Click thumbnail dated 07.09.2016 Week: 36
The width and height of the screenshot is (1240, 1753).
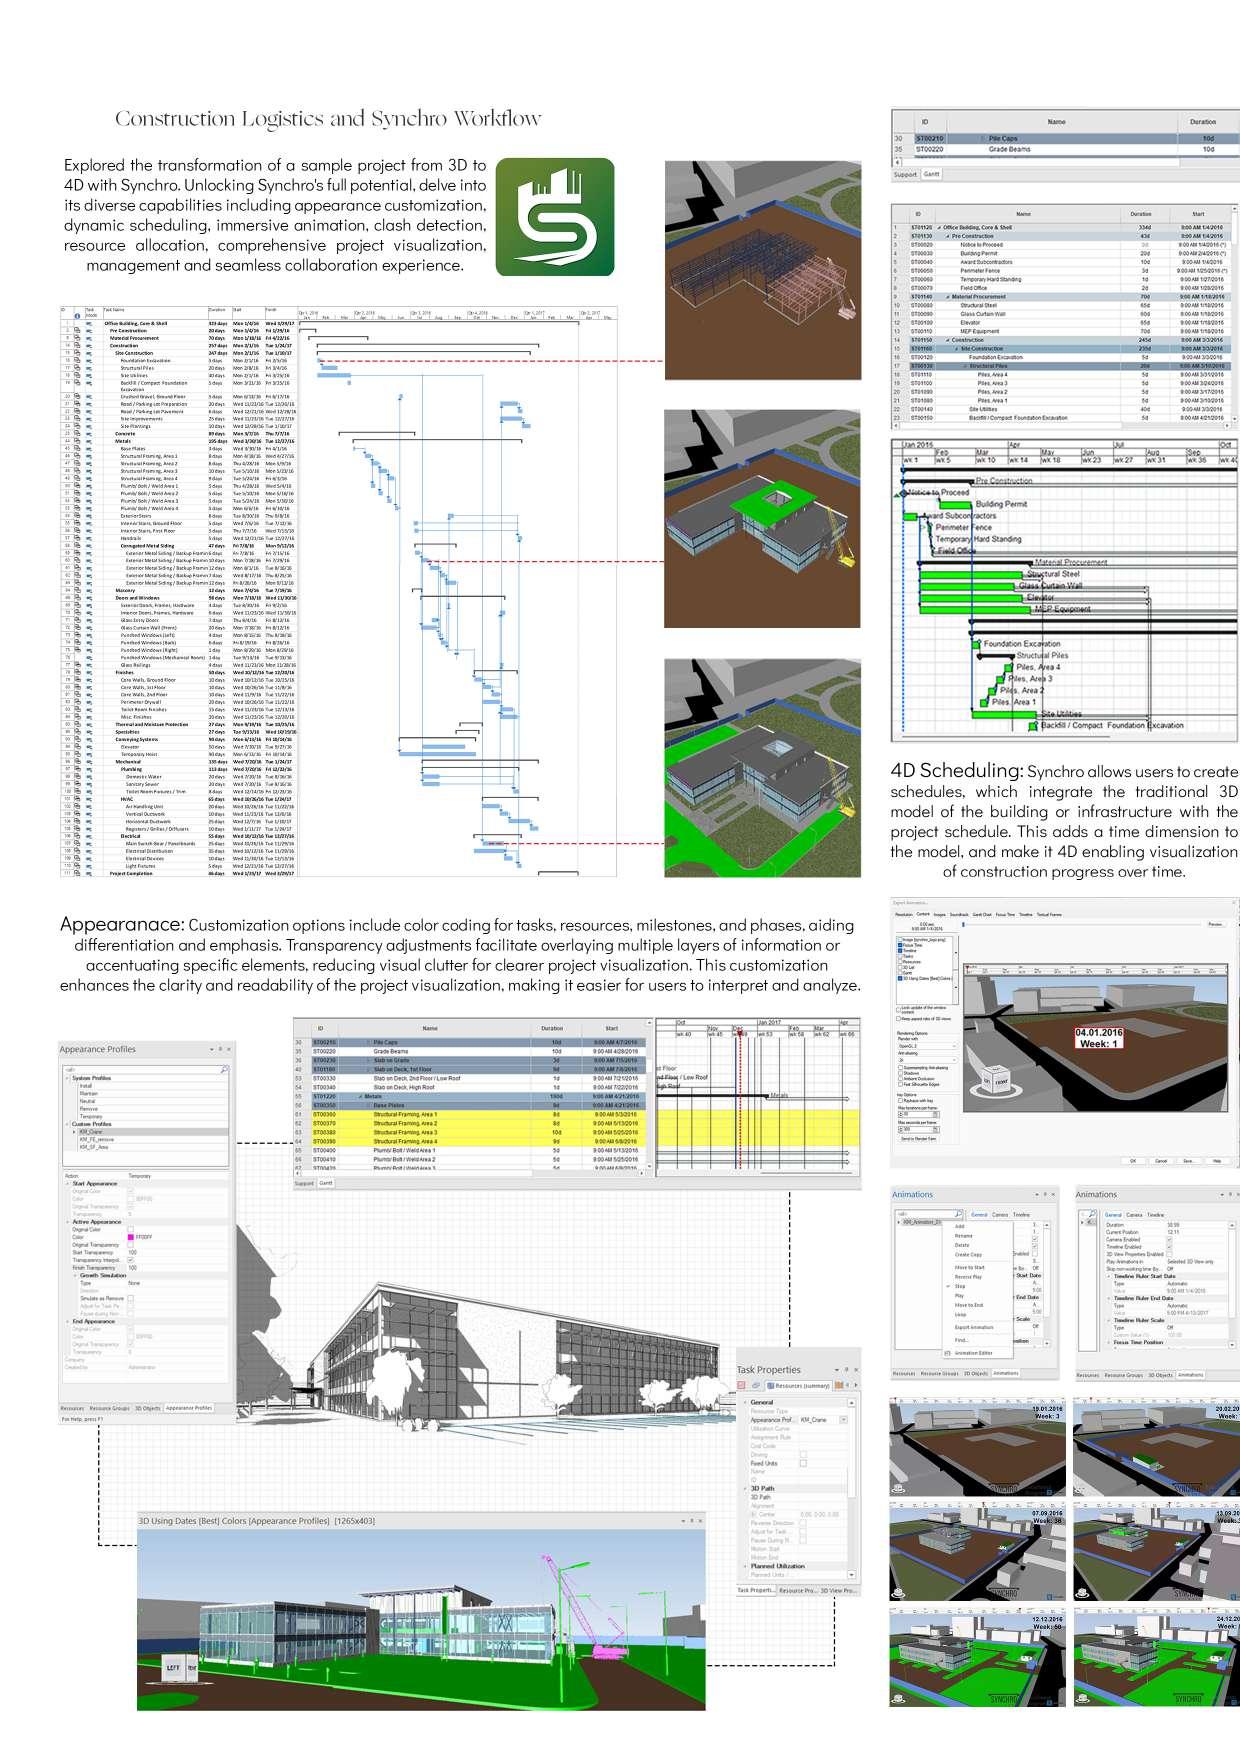click(976, 1551)
